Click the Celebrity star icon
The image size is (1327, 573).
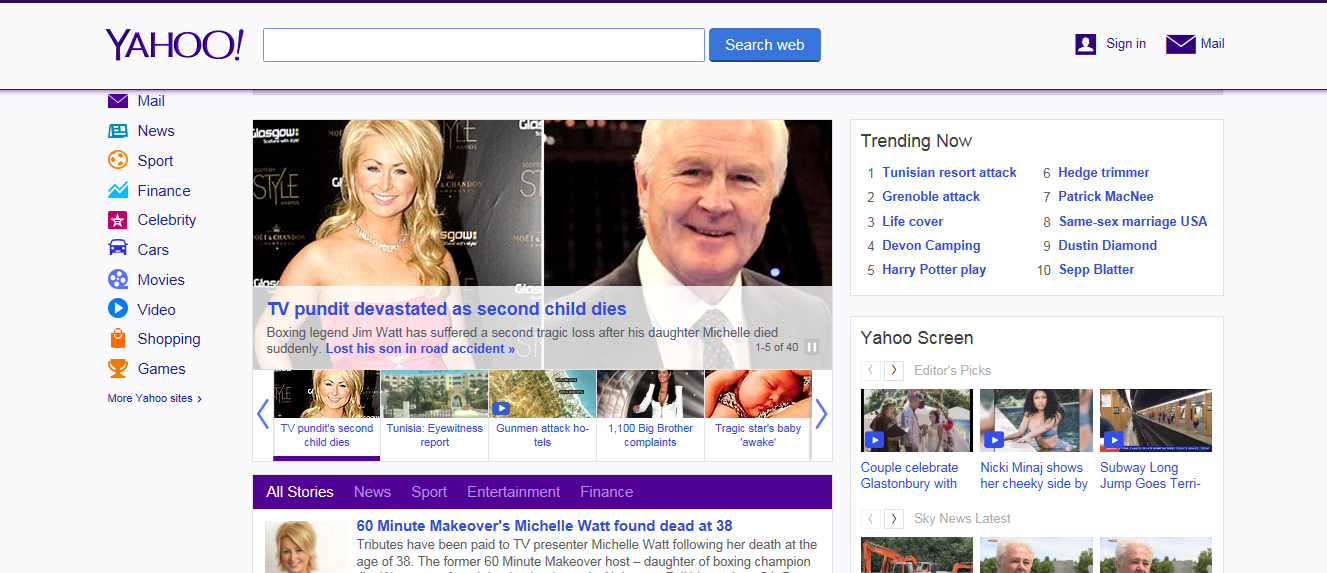[x=118, y=220]
